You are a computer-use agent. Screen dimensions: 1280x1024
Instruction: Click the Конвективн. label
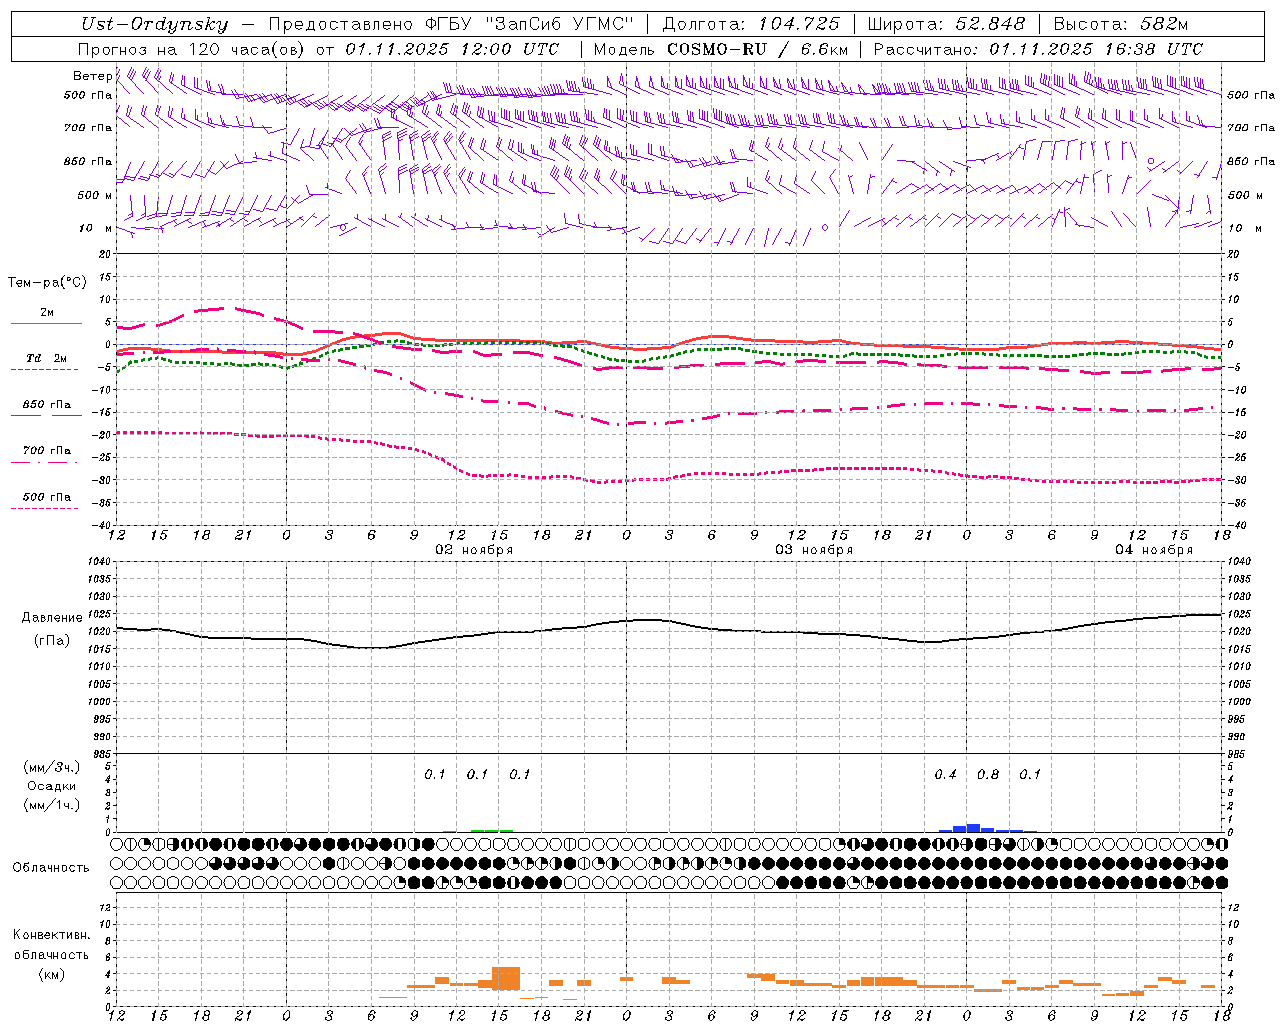click(51, 935)
